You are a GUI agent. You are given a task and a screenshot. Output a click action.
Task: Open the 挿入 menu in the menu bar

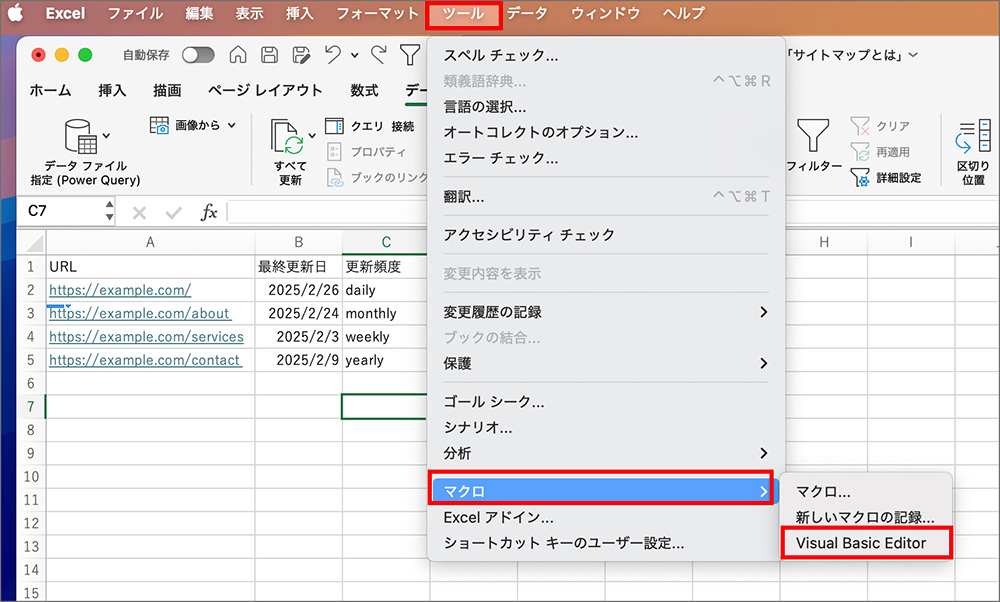[x=300, y=13]
